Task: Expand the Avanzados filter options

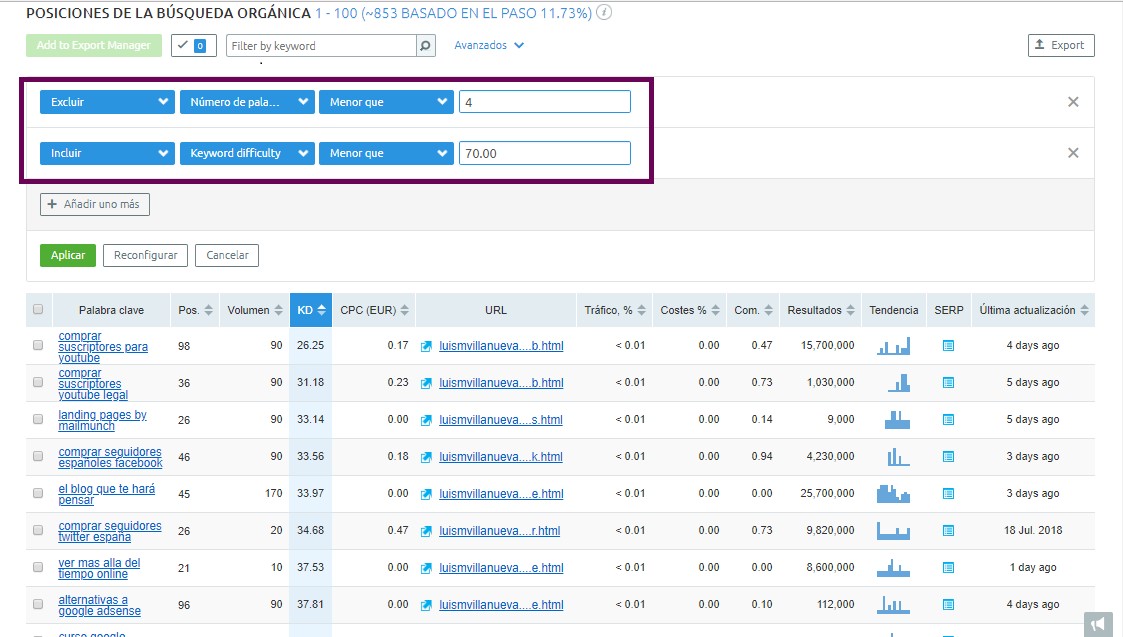Action: 489,46
